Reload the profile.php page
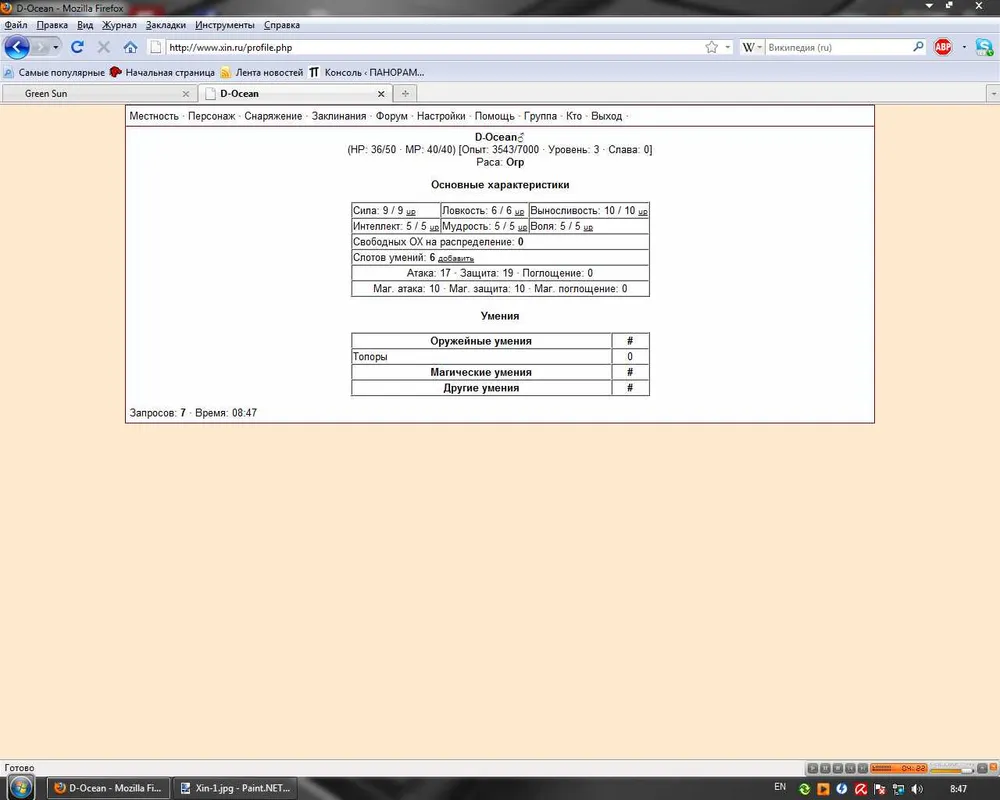Screen dimensions: 1000x800 coord(77,47)
